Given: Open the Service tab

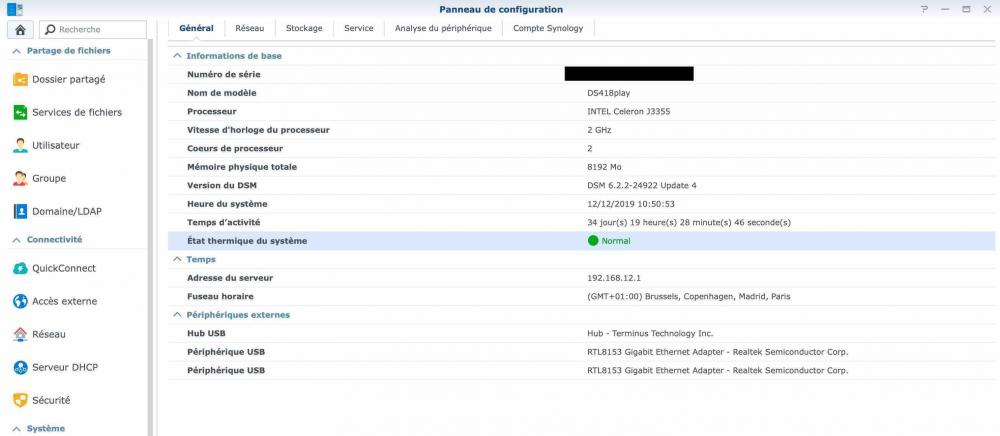Looking at the screenshot, I should click(x=358, y=28).
